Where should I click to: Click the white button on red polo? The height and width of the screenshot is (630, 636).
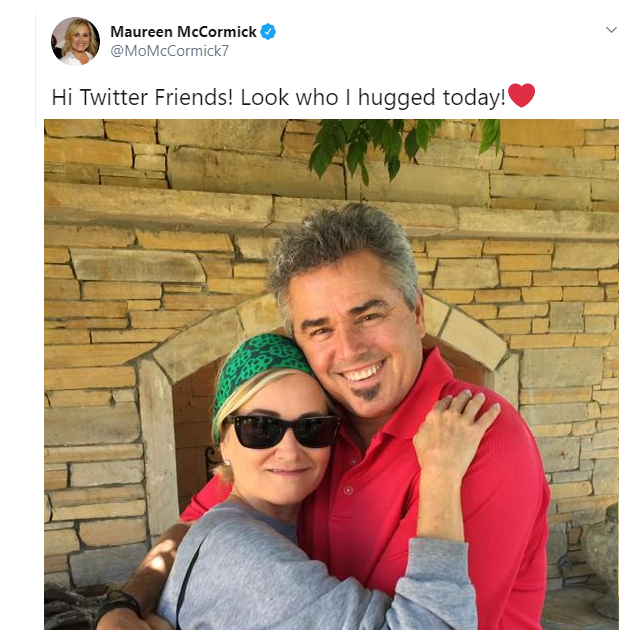coord(348,490)
